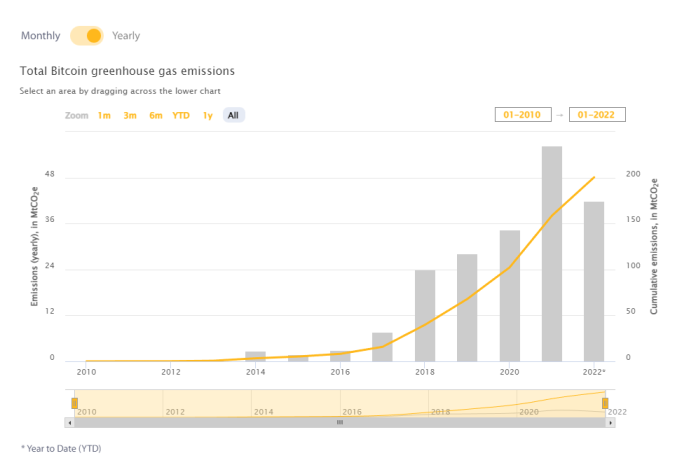Viewport: 696px width, 465px height.
Task: Select the Monthly label
Action: click(x=40, y=35)
